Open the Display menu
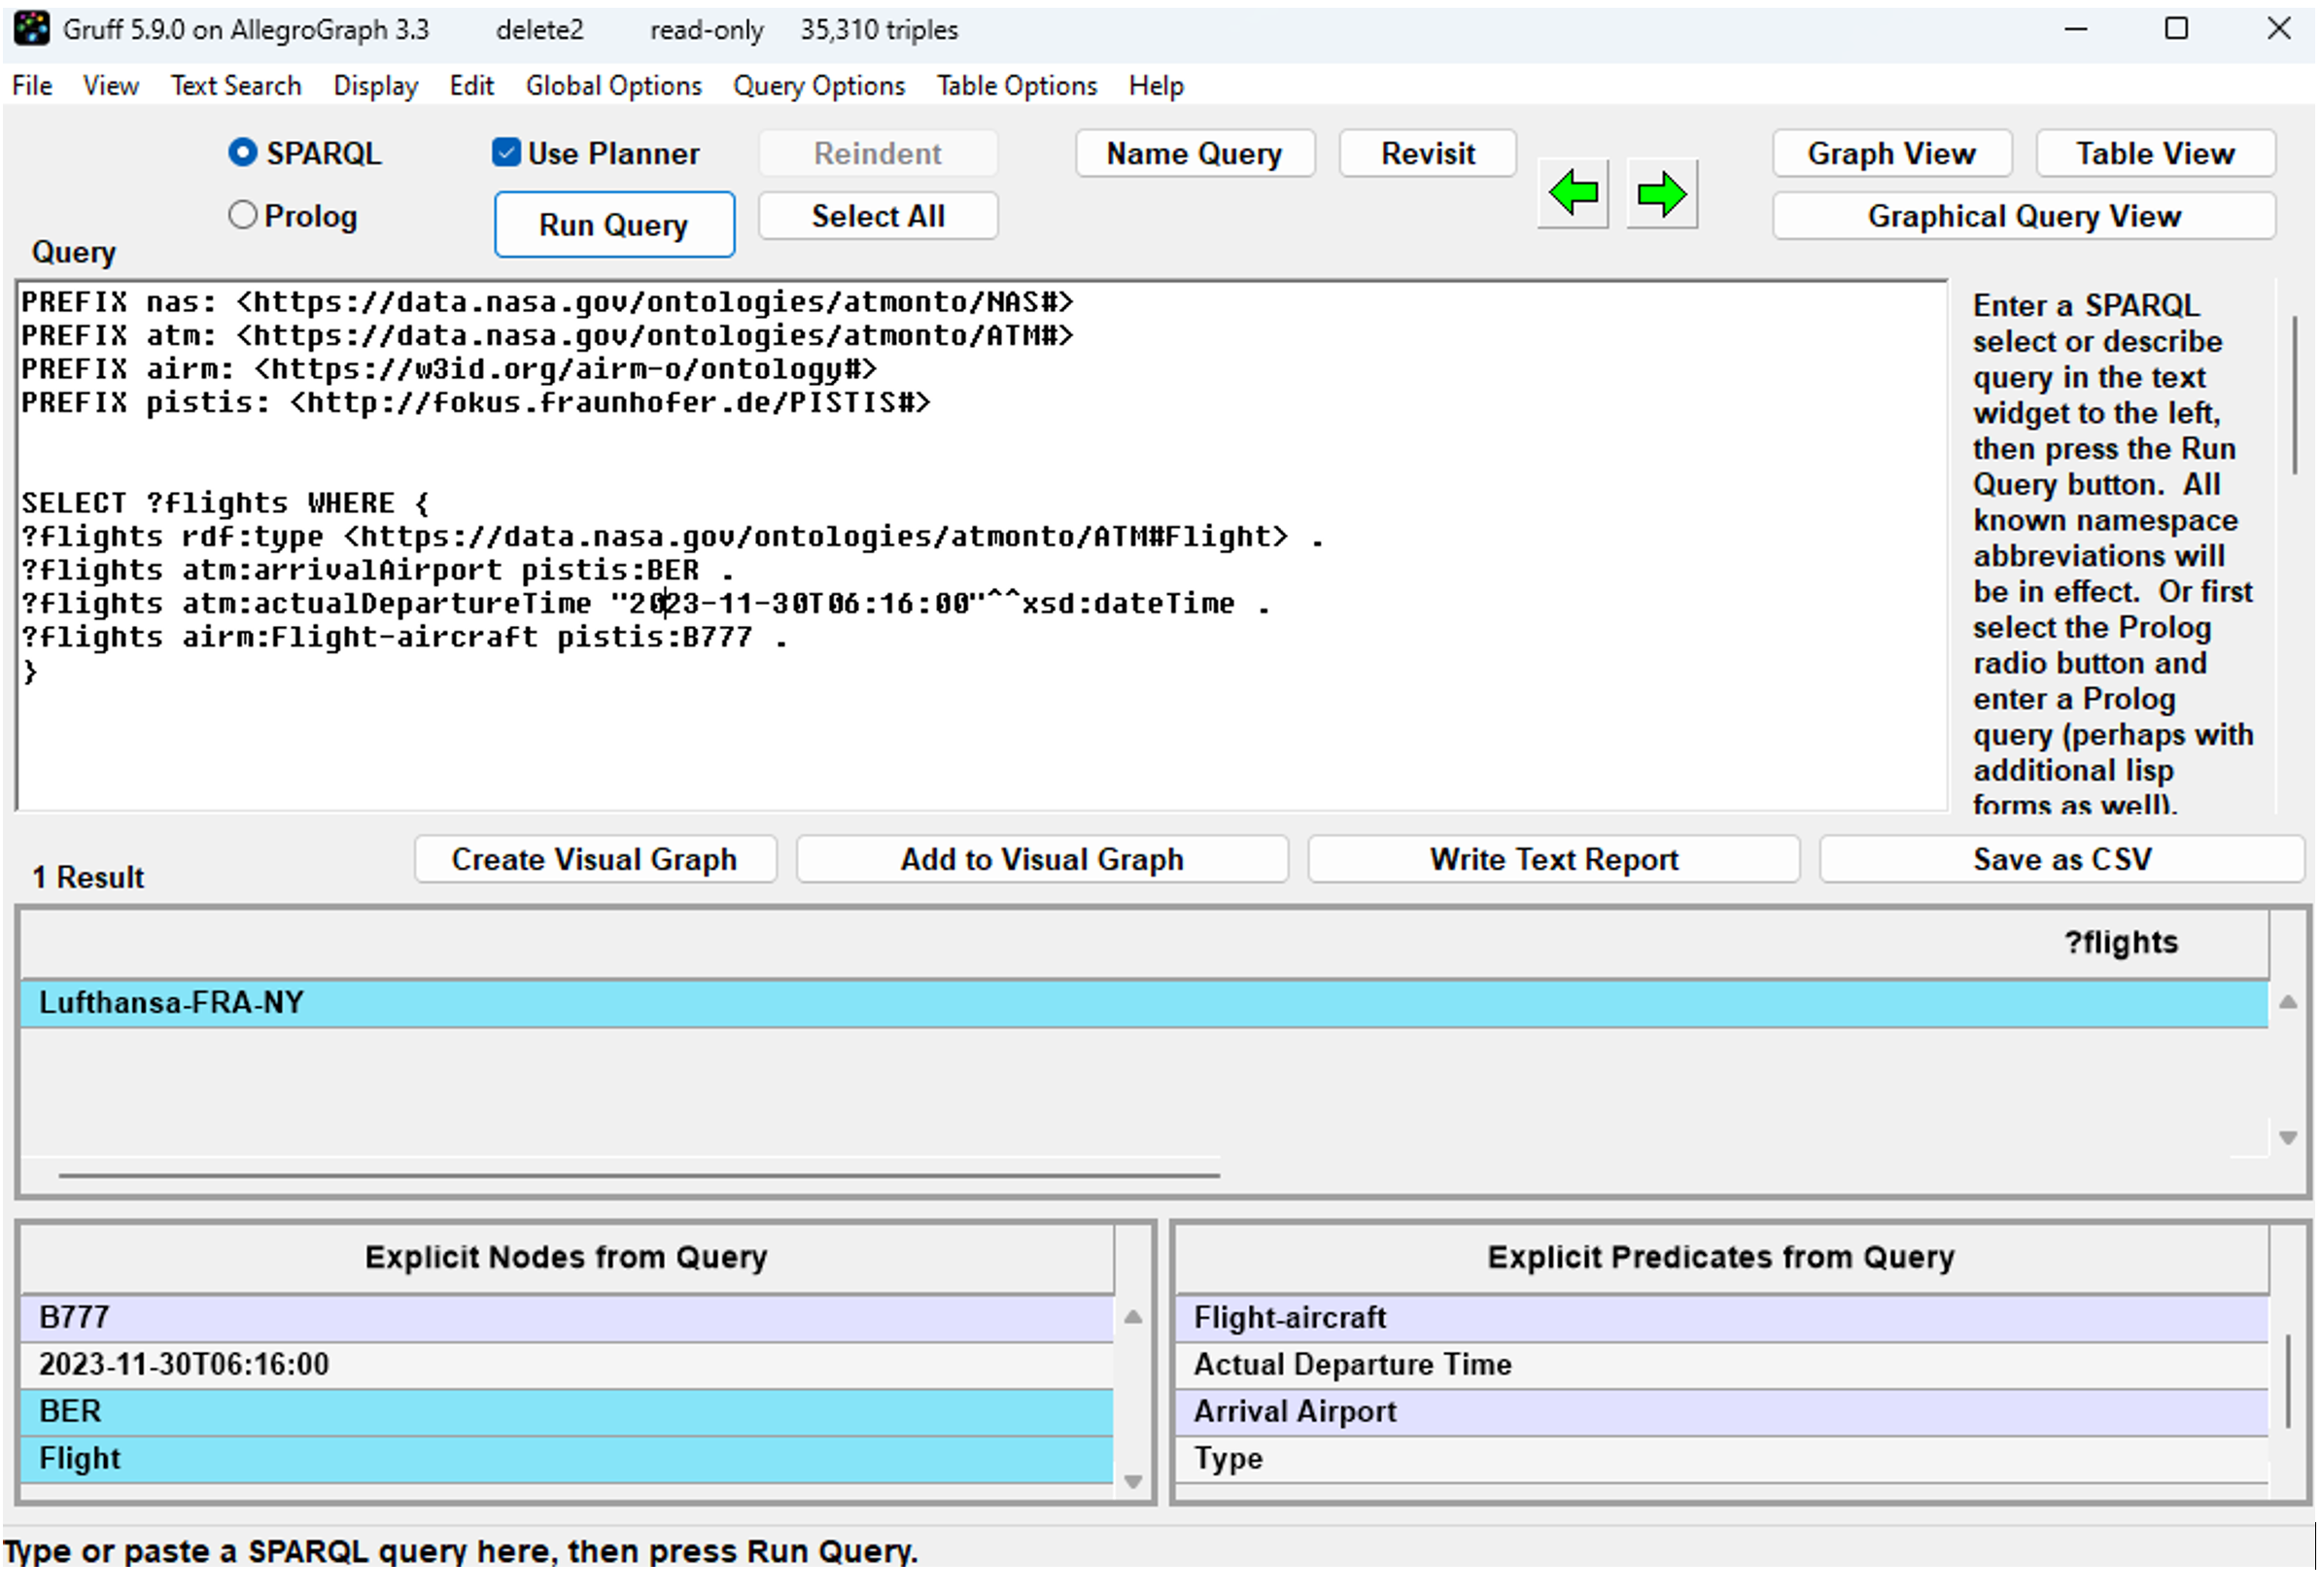This screenshot has height=1596, width=2321. click(375, 86)
